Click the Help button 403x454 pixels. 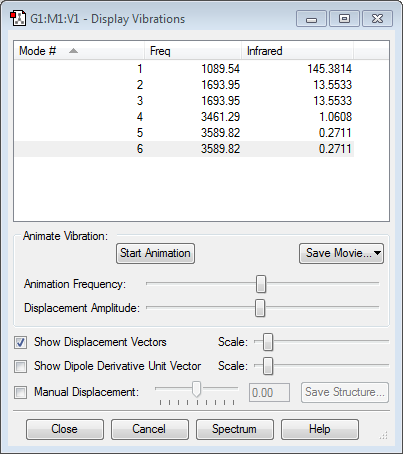pos(320,429)
